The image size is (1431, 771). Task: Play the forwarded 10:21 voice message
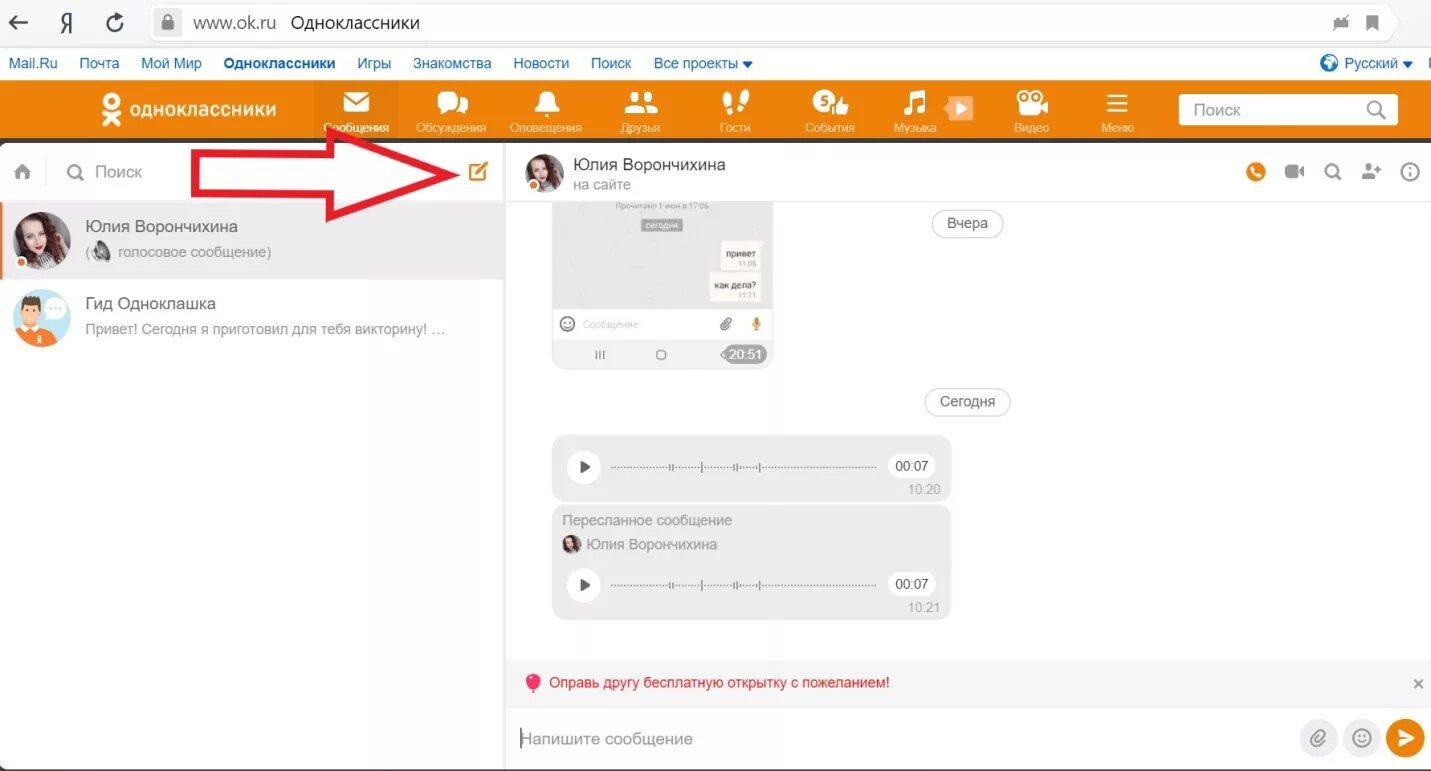(x=584, y=585)
